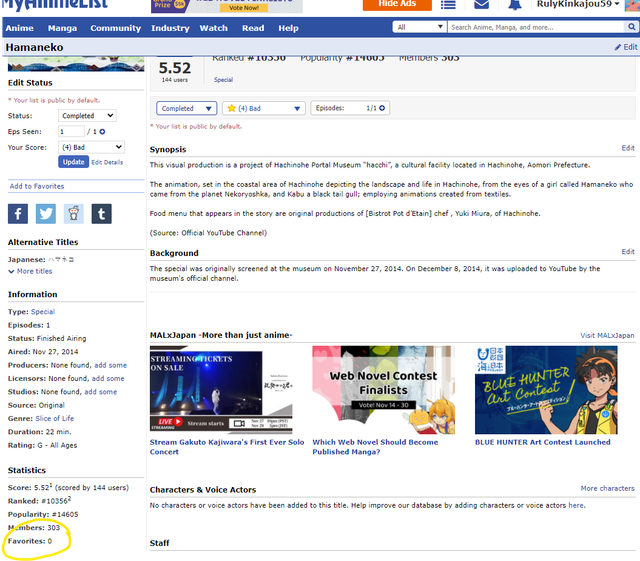Click the Reddit share icon

74,213
